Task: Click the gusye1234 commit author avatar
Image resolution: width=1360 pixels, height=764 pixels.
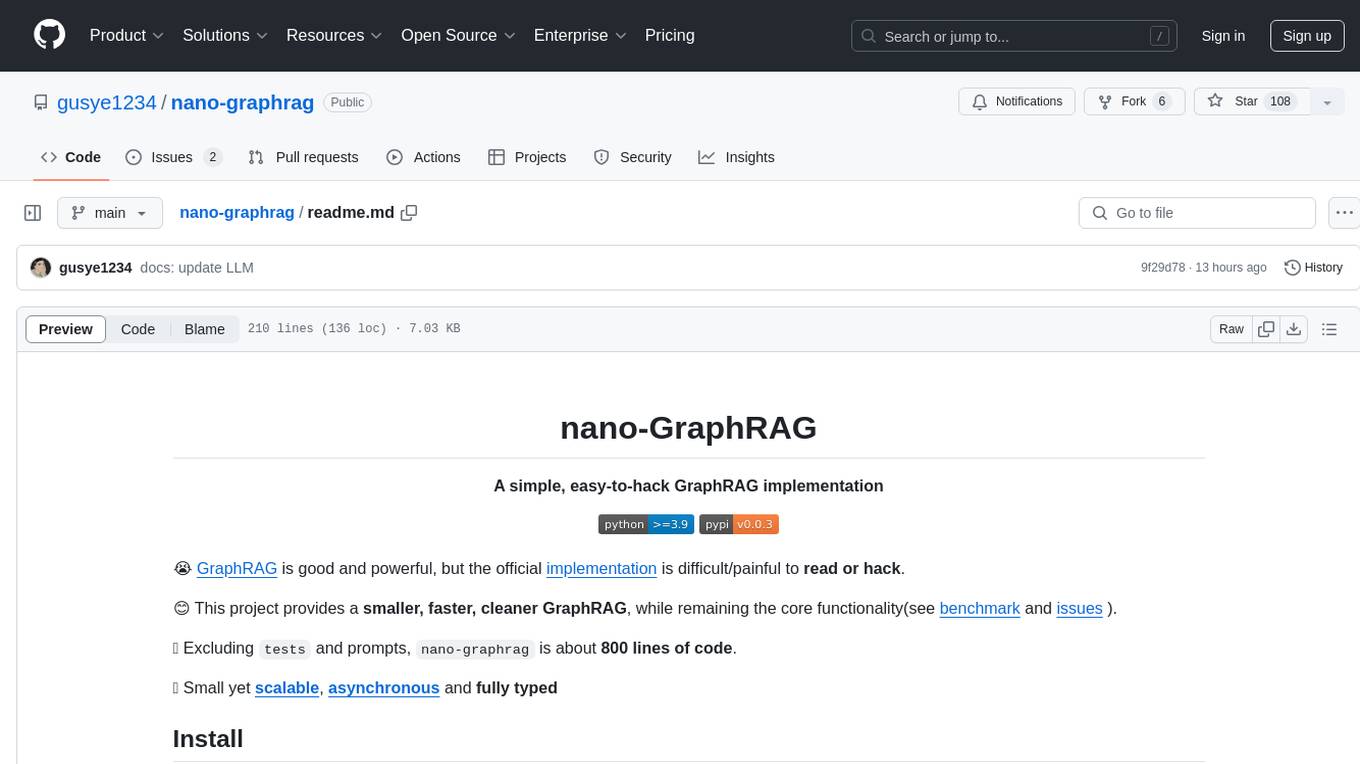Action: coord(41,268)
